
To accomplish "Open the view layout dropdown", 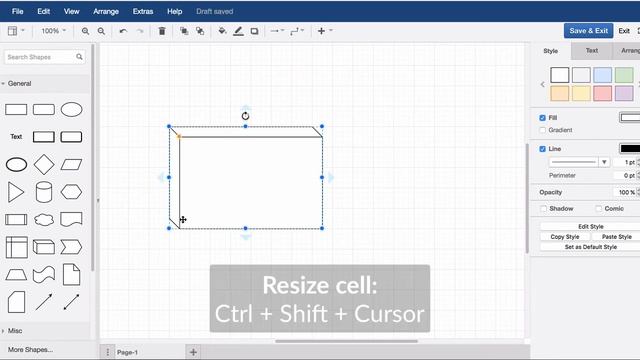I will (x=16, y=31).
